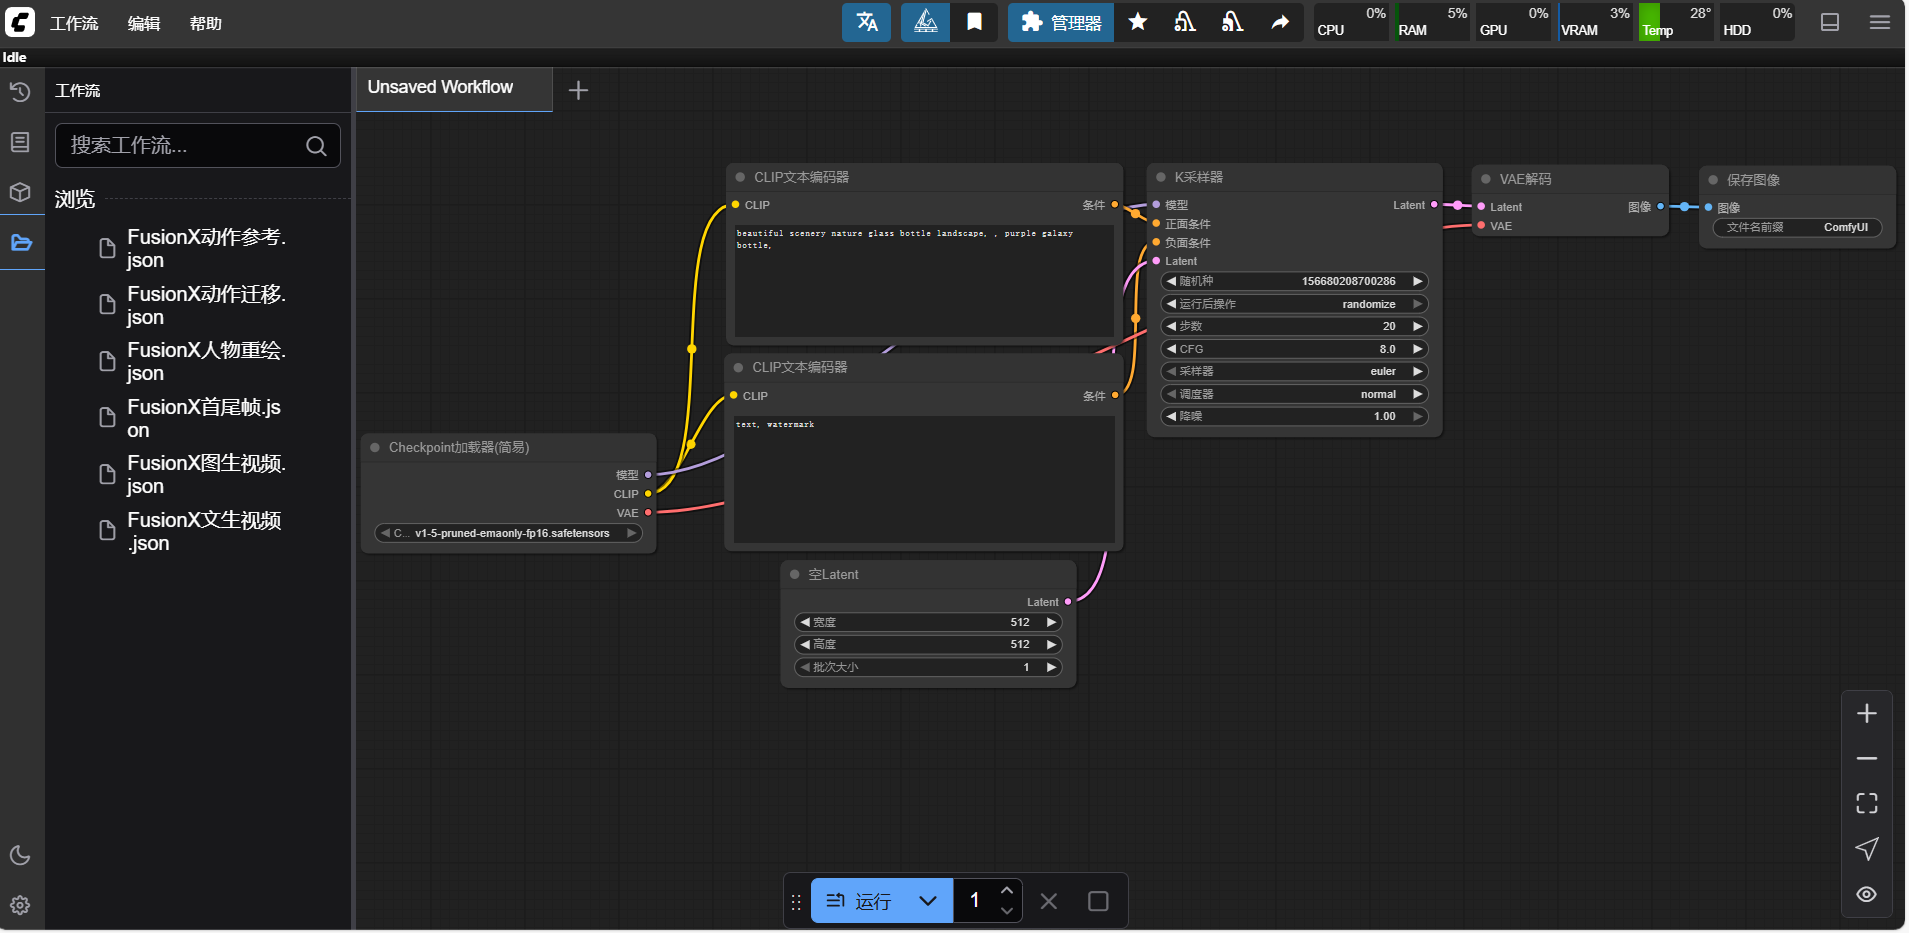The image size is (1909, 933).
Task: Increment batch count up arrow
Action: (1007, 890)
